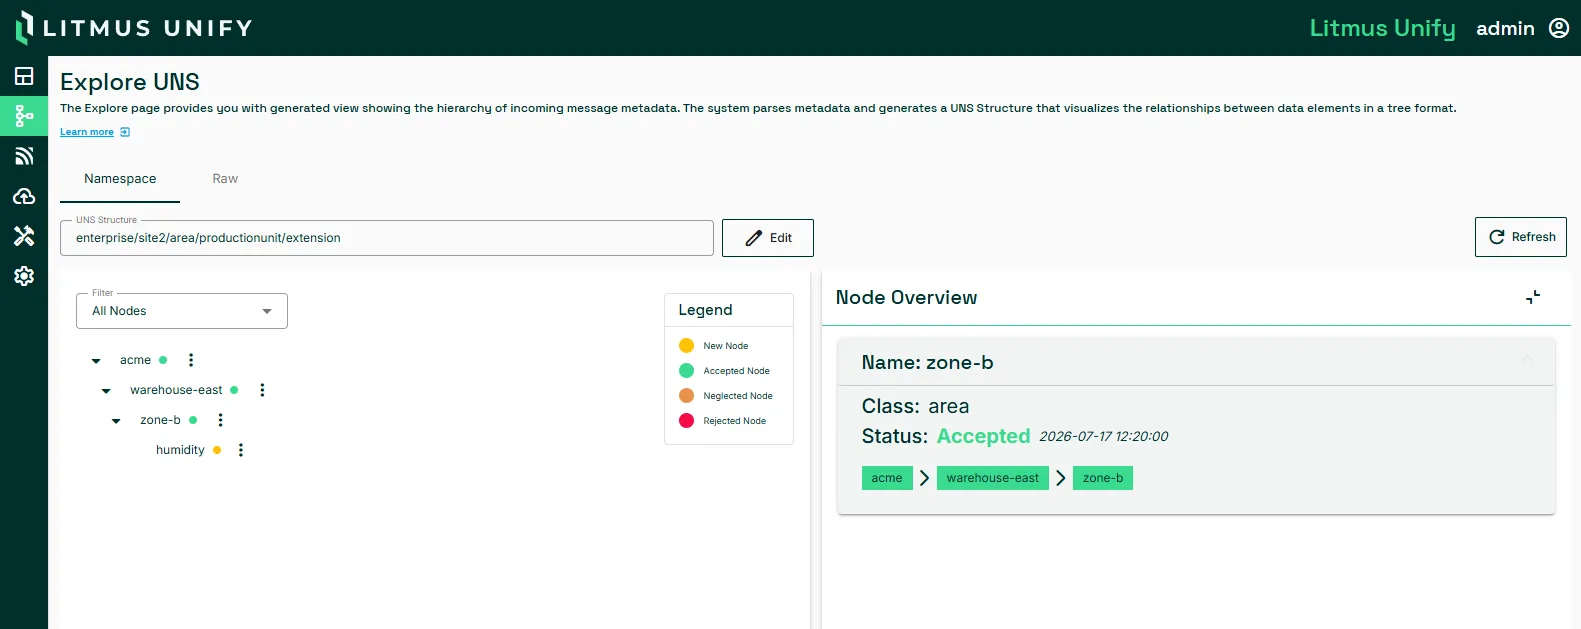Image resolution: width=1581 pixels, height=629 pixels.
Task: Click the Neglected Node orange legend swatch
Action: pos(686,396)
